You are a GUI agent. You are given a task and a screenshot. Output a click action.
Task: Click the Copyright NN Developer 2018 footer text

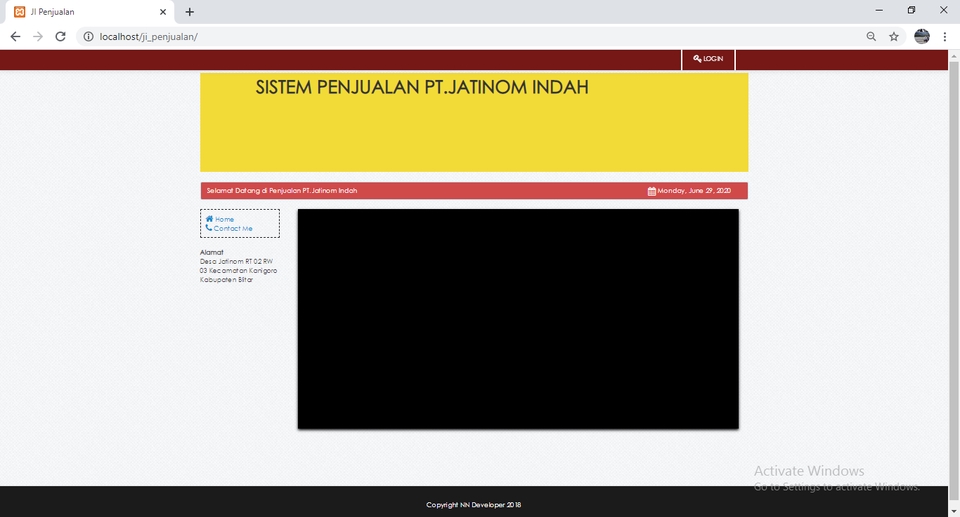[x=474, y=505]
